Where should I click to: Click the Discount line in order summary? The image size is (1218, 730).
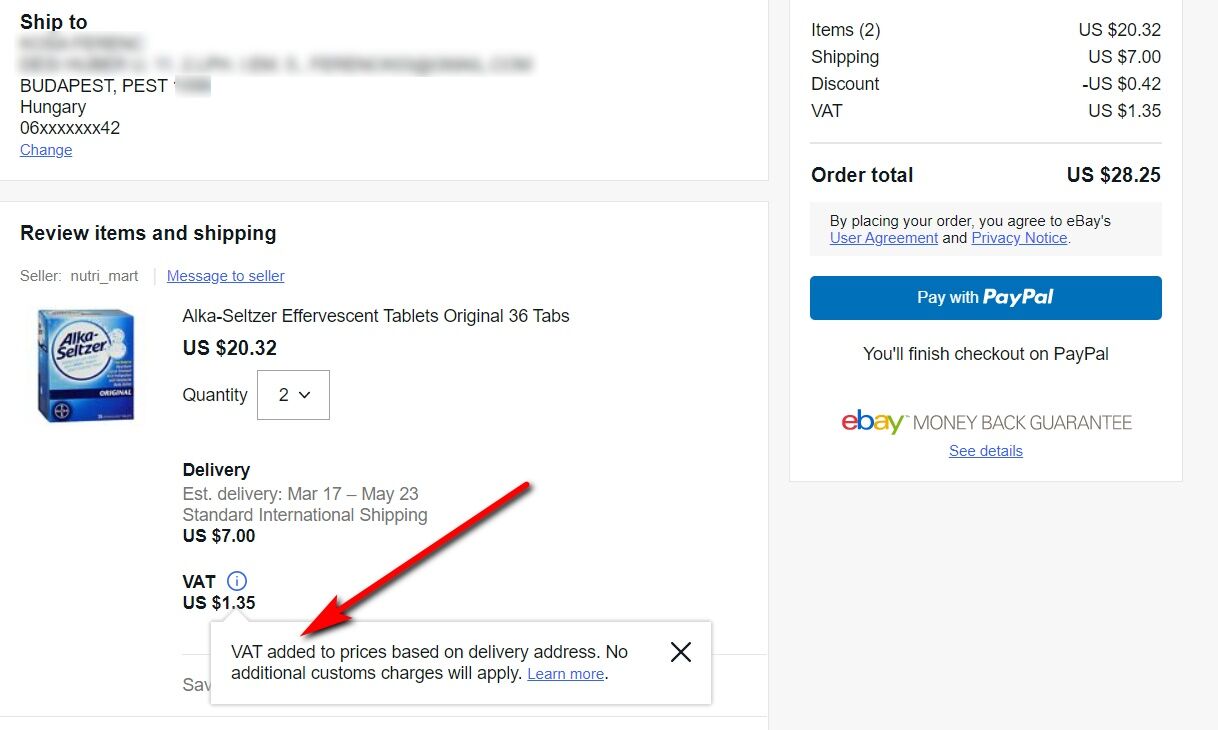tap(845, 84)
